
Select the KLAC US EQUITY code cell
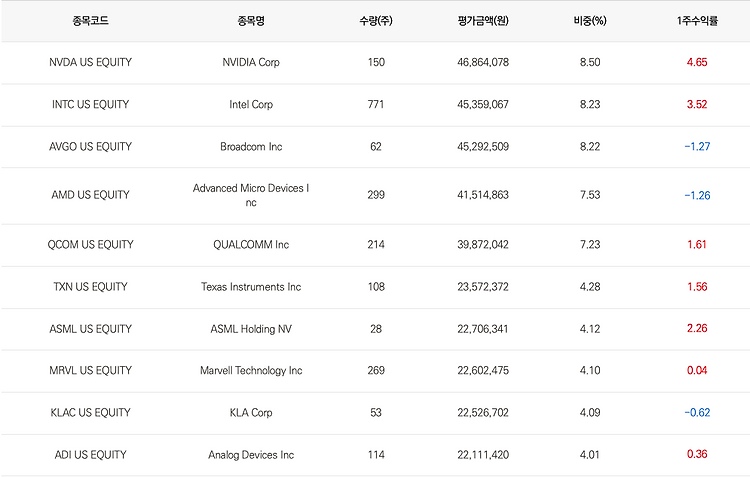tap(90, 412)
